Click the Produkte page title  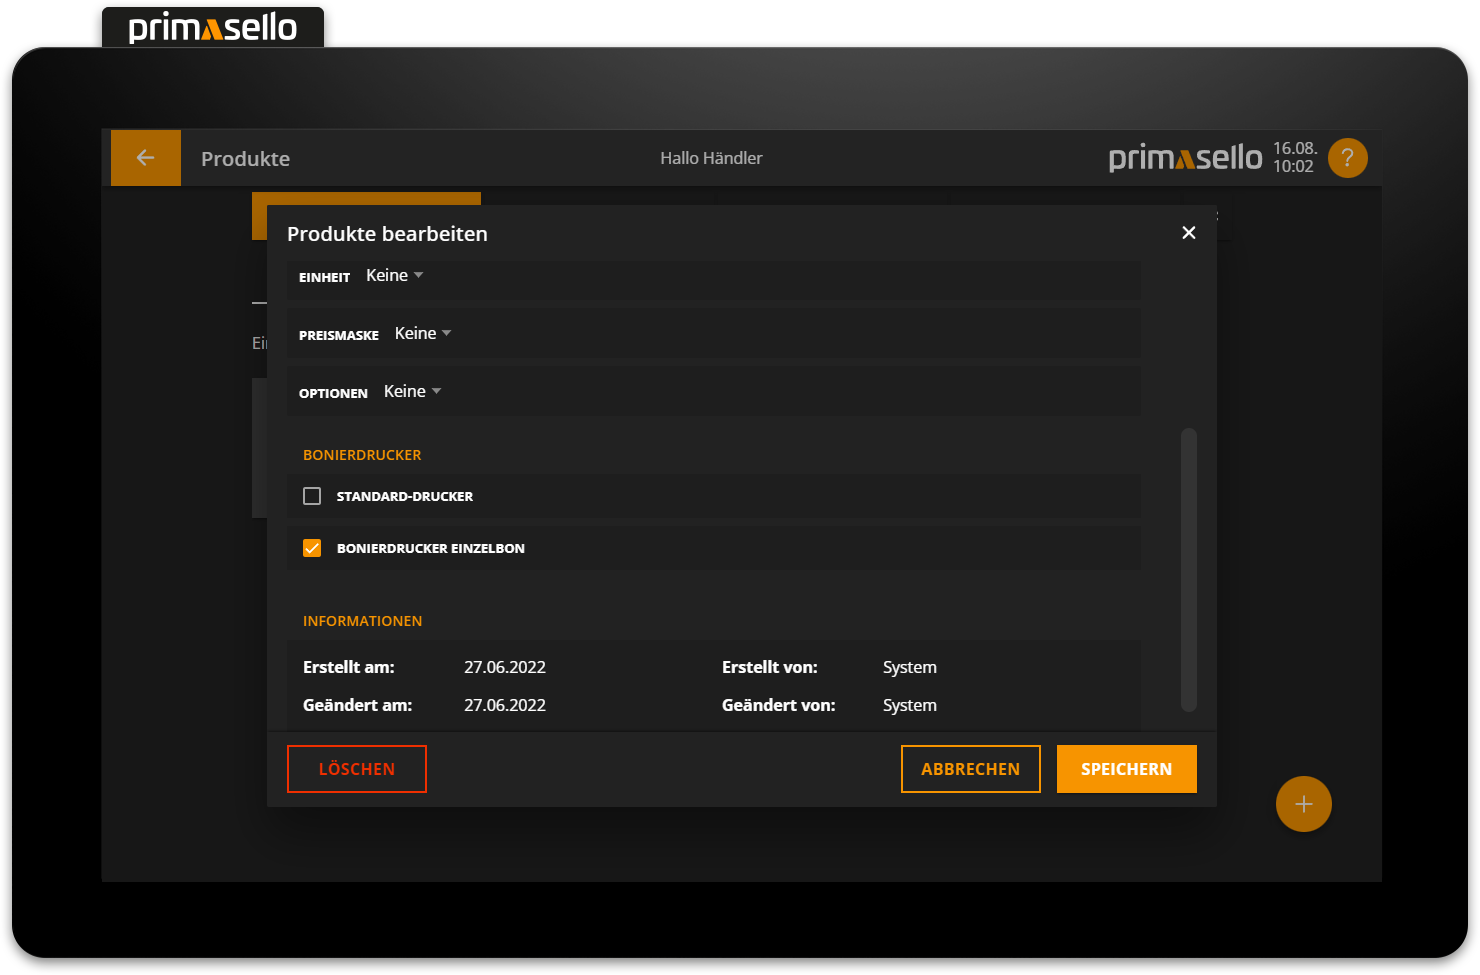click(x=245, y=159)
